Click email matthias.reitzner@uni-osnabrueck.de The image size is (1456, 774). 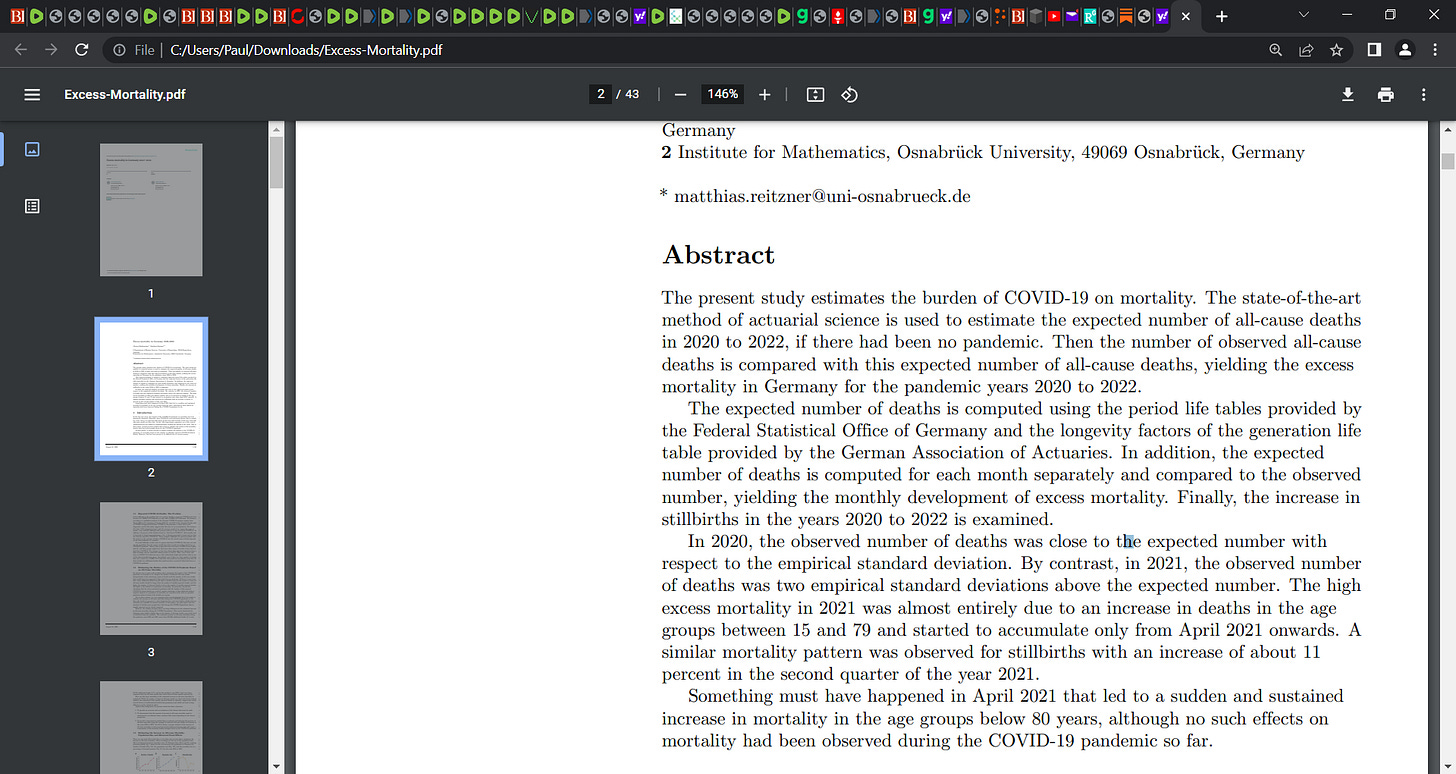pyautogui.click(x=822, y=197)
